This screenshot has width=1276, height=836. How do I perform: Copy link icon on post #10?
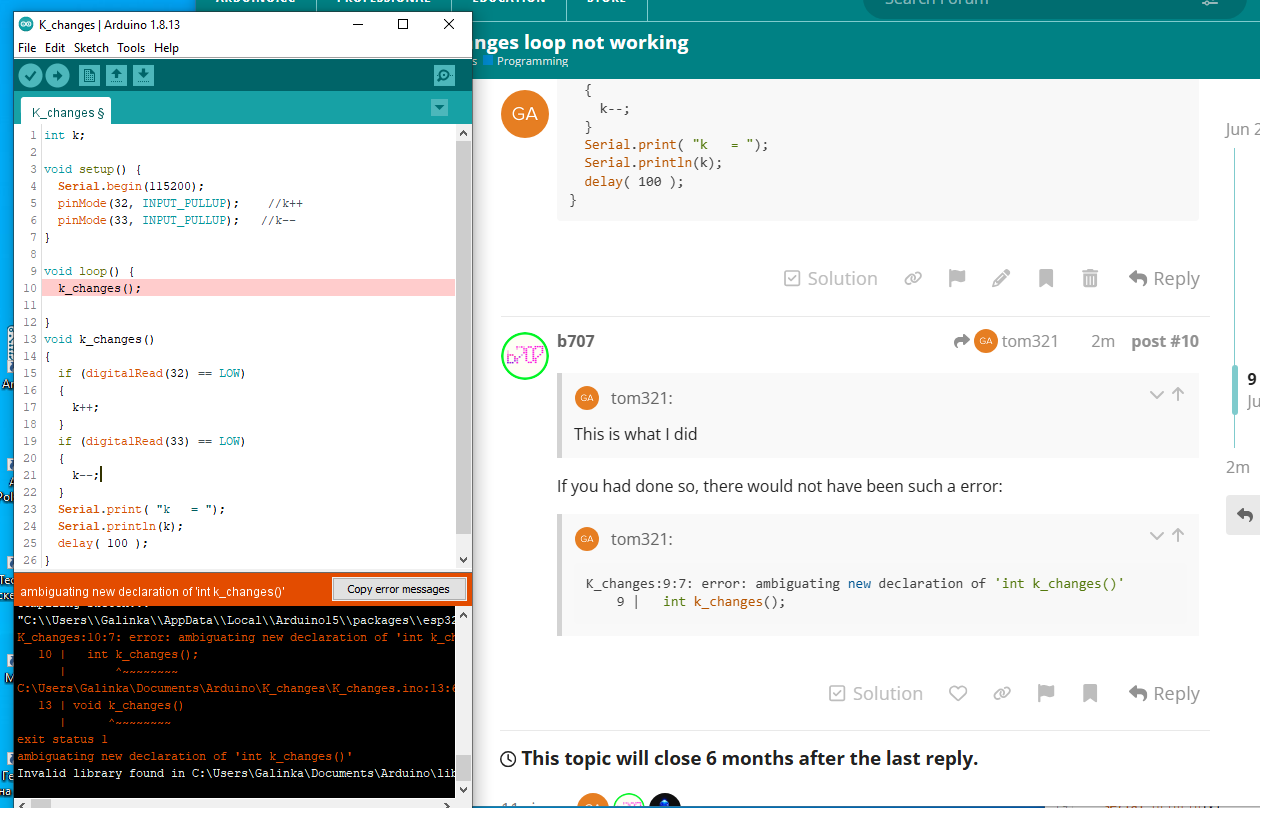(x=1002, y=693)
